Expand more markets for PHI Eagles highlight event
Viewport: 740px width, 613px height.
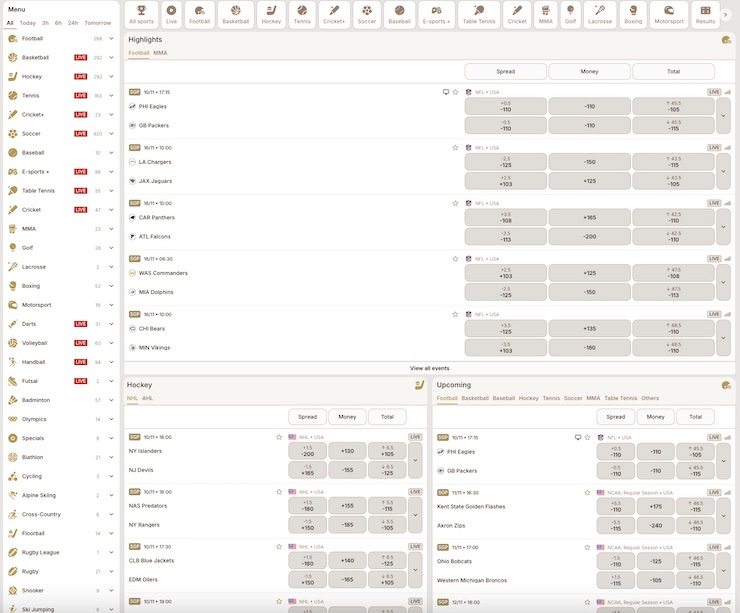point(723,116)
